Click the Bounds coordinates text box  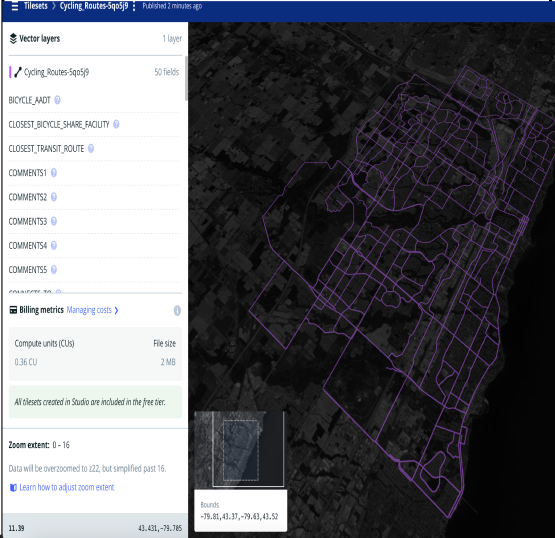(x=239, y=516)
